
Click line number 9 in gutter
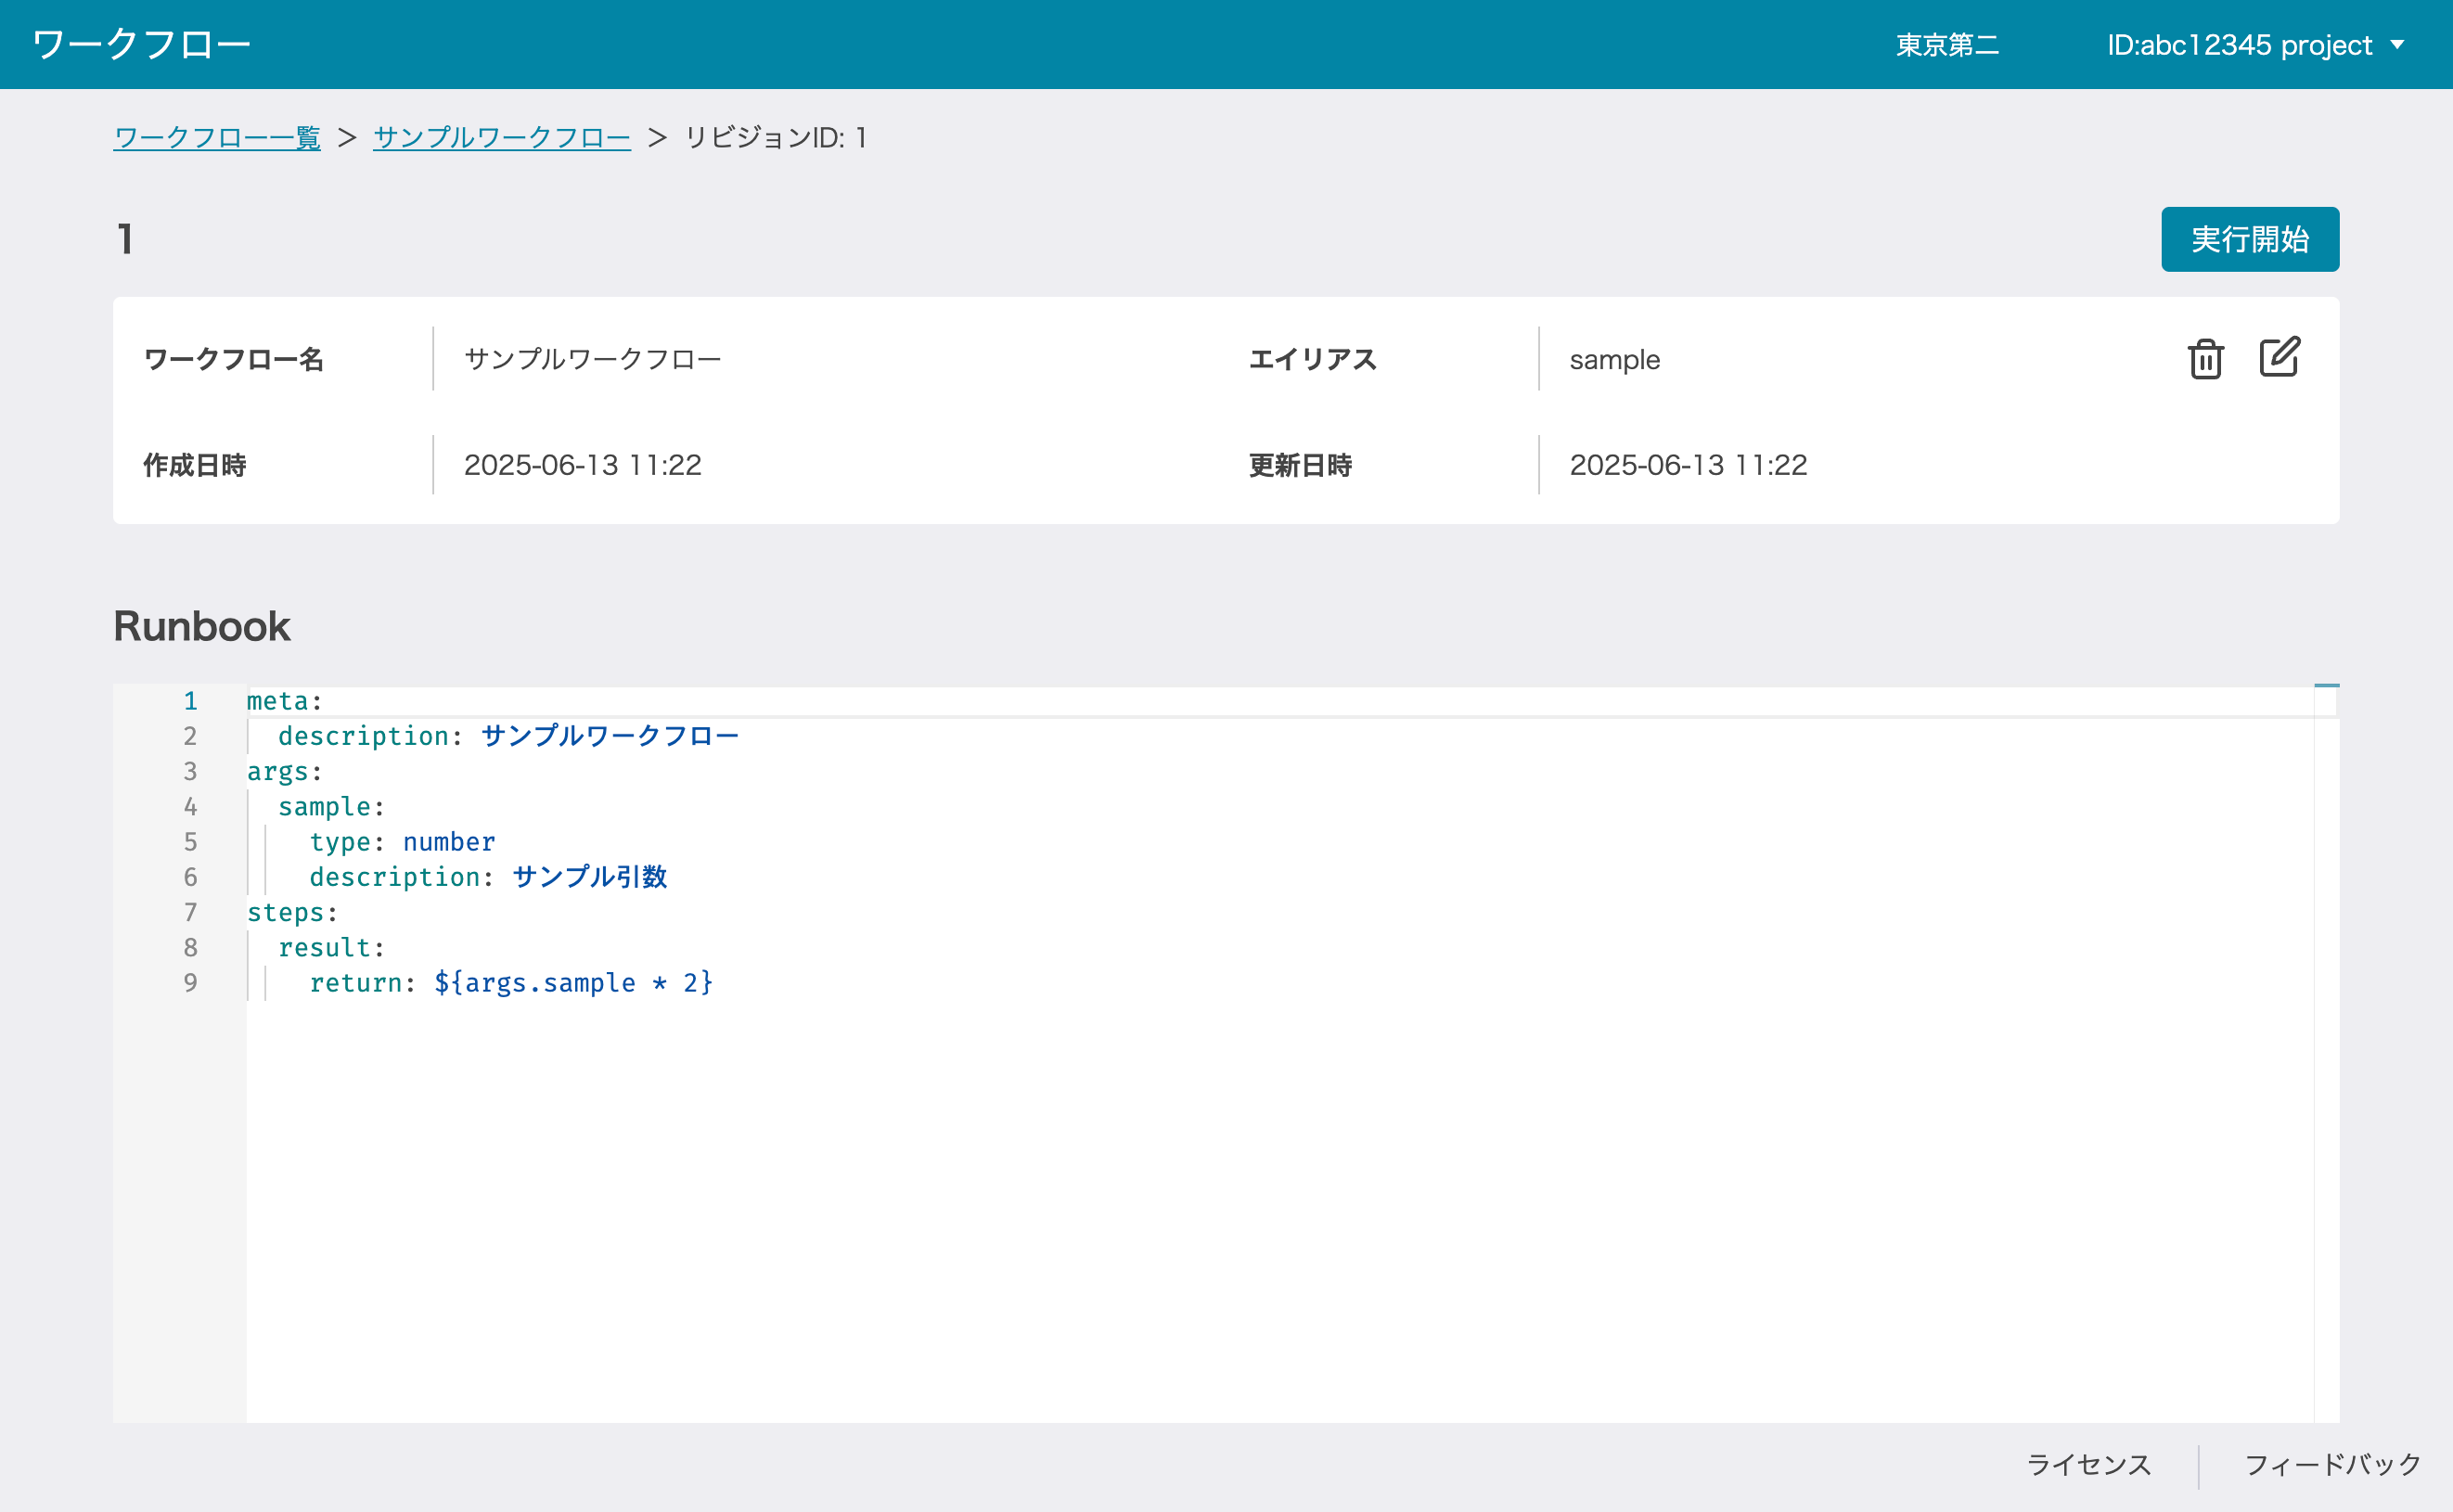[x=190, y=983]
